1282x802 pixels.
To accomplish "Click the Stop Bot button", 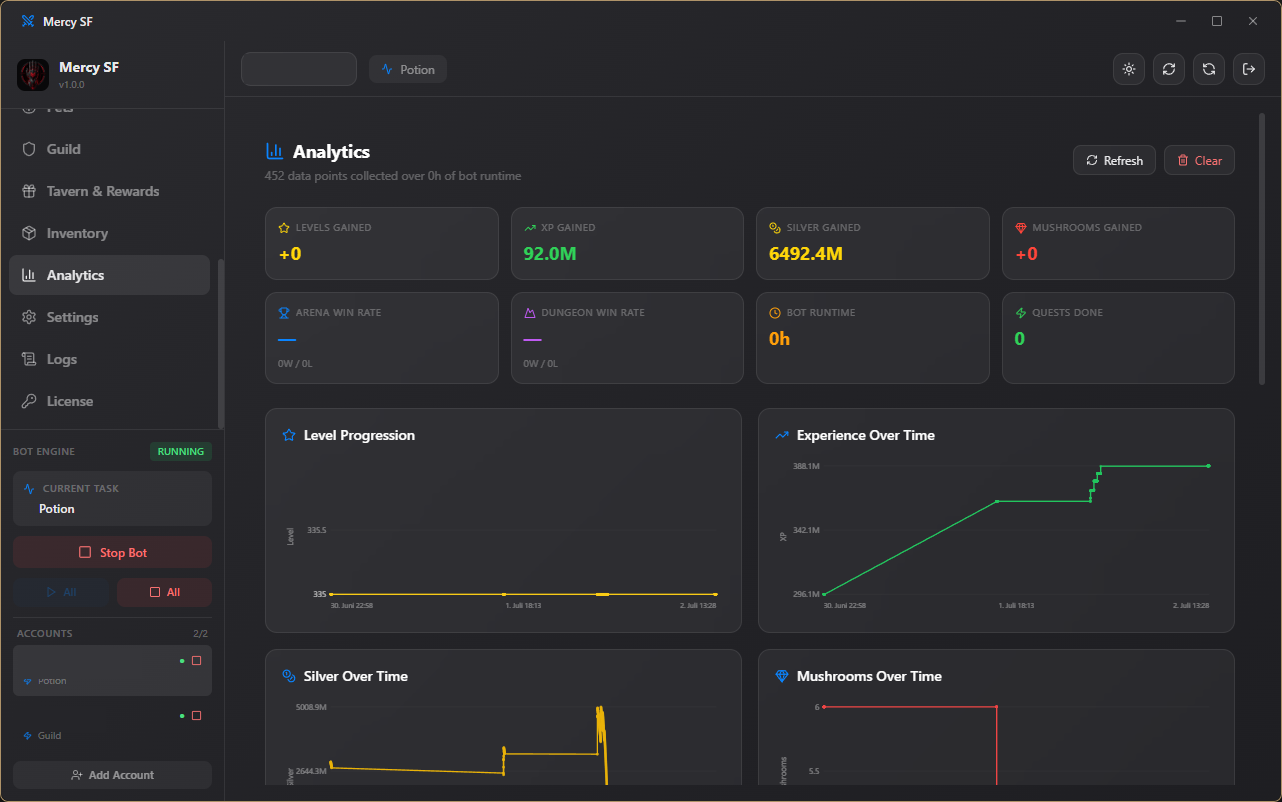I will point(112,552).
